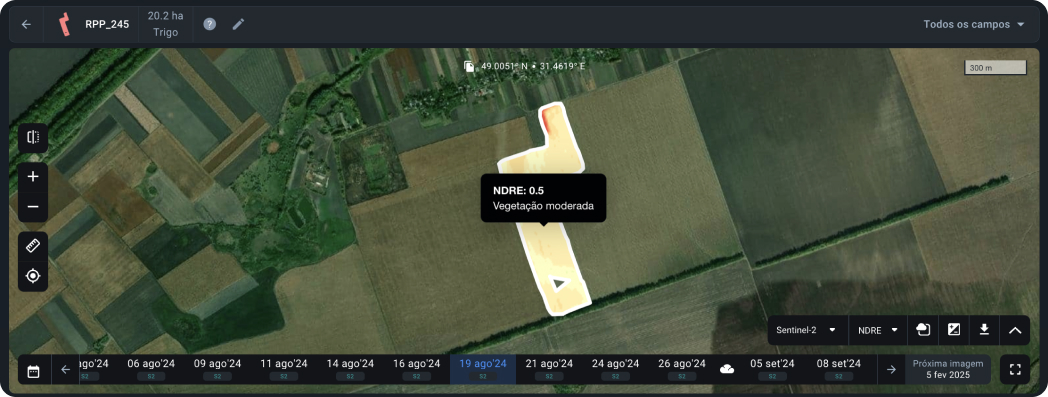Select the 14 ago'24 image date
Viewport: 1048px width, 397px height.
(x=350, y=370)
